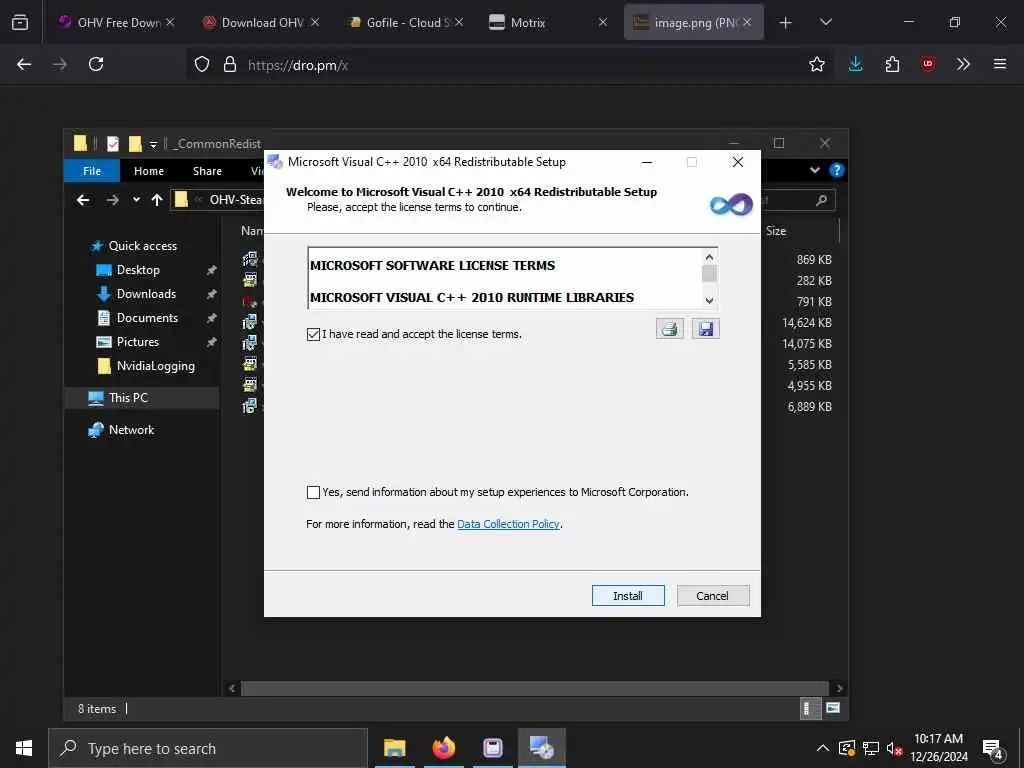Viewport: 1024px width, 768px height.
Task: Click the Explorer horizontal scrollbar
Action: [x=535, y=688]
